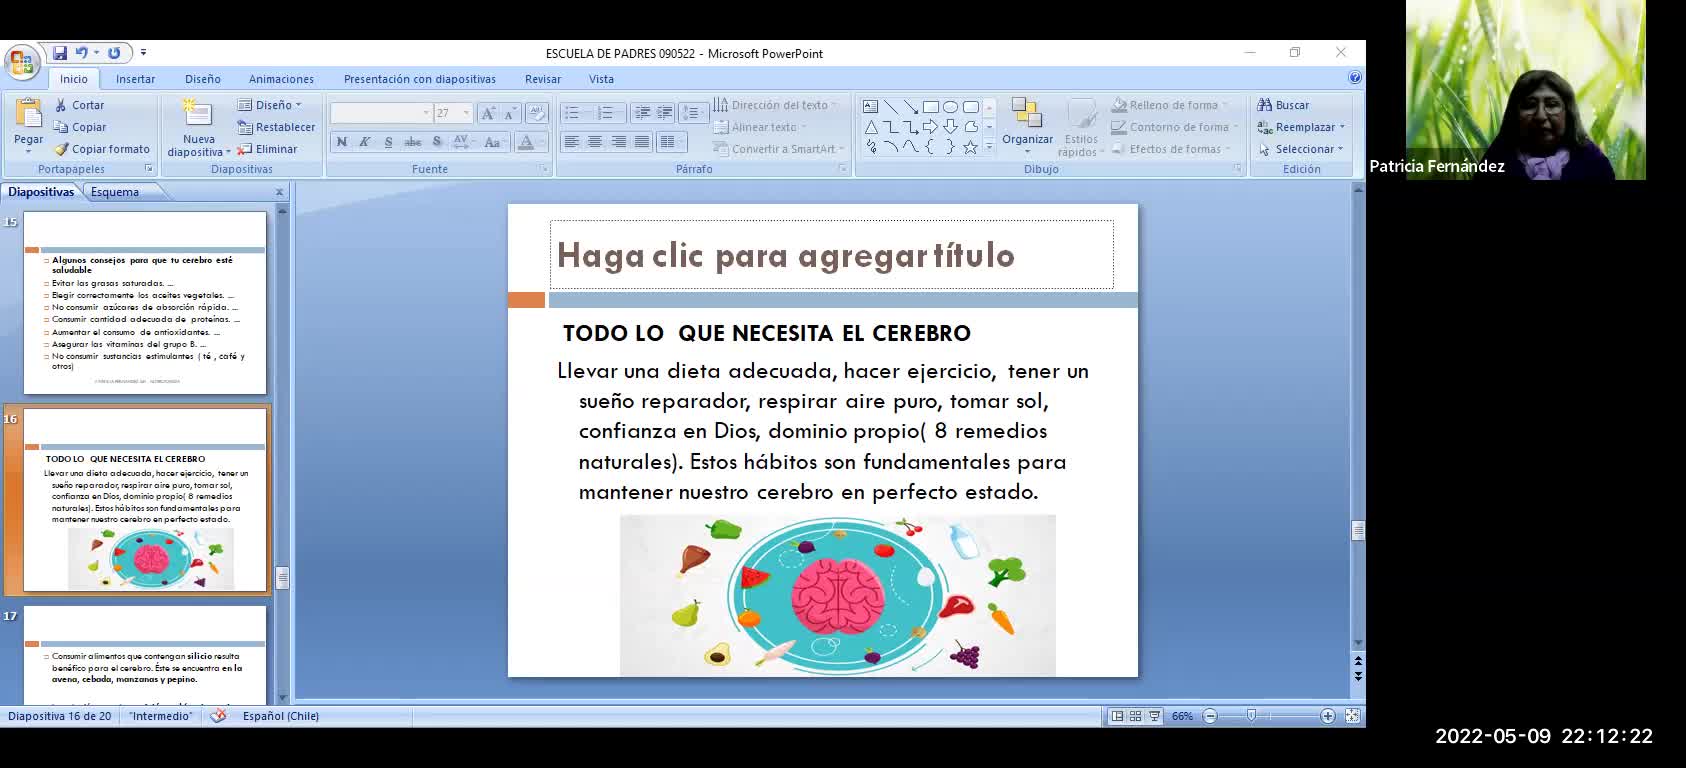This screenshot has height=768, width=1686.
Task: Toggle text shadow
Action: 437,142
